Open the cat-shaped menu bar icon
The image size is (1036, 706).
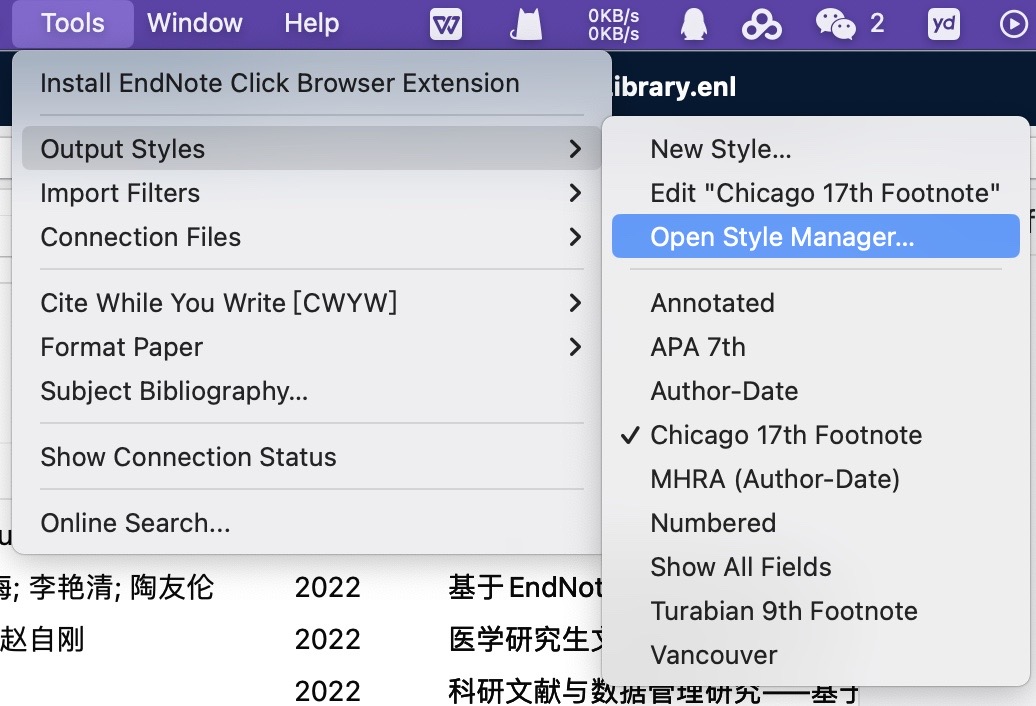click(x=526, y=24)
